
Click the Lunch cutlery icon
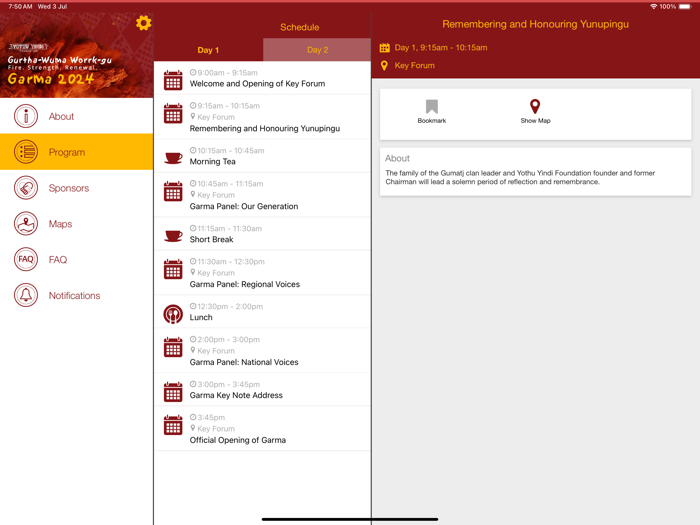(173, 314)
